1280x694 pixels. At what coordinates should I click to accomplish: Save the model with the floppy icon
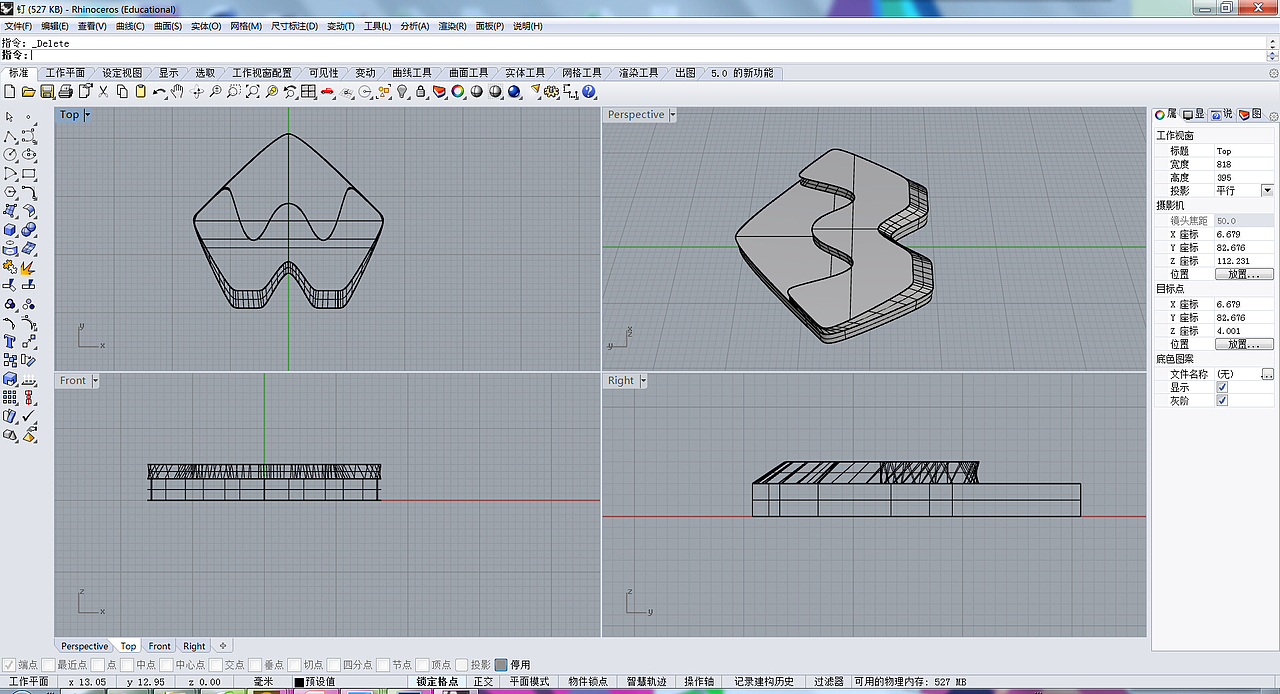coord(47,92)
